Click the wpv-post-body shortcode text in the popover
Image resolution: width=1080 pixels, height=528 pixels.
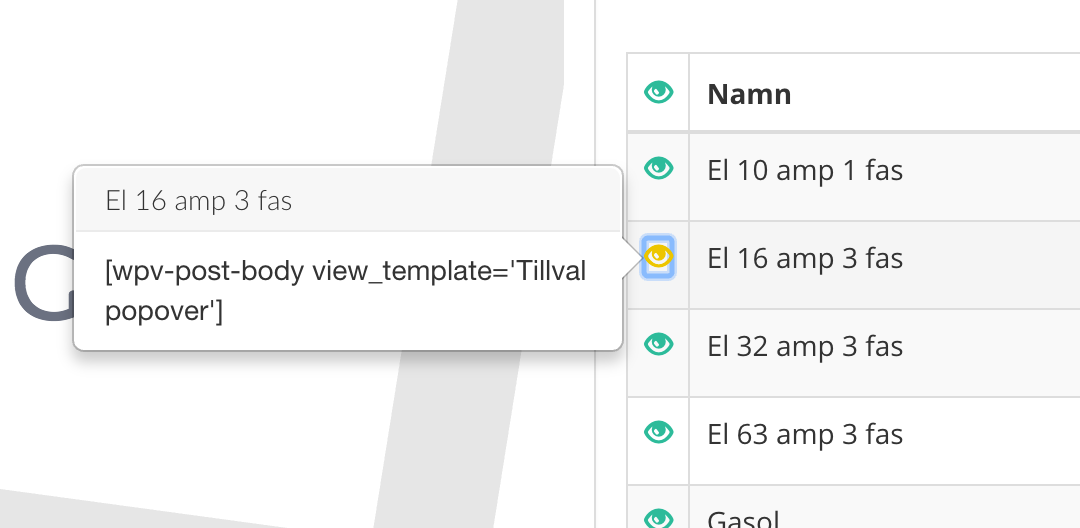(x=346, y=291)
